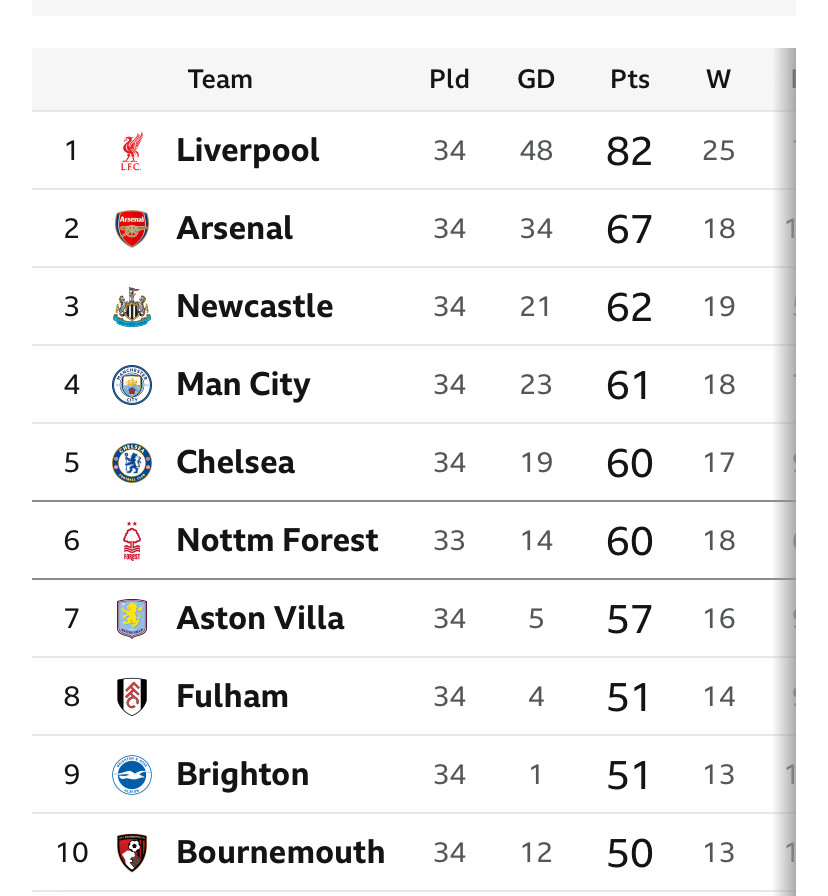Open the Liverpool team link
Viewport: 828px width, 896px height.
[247, 151]
